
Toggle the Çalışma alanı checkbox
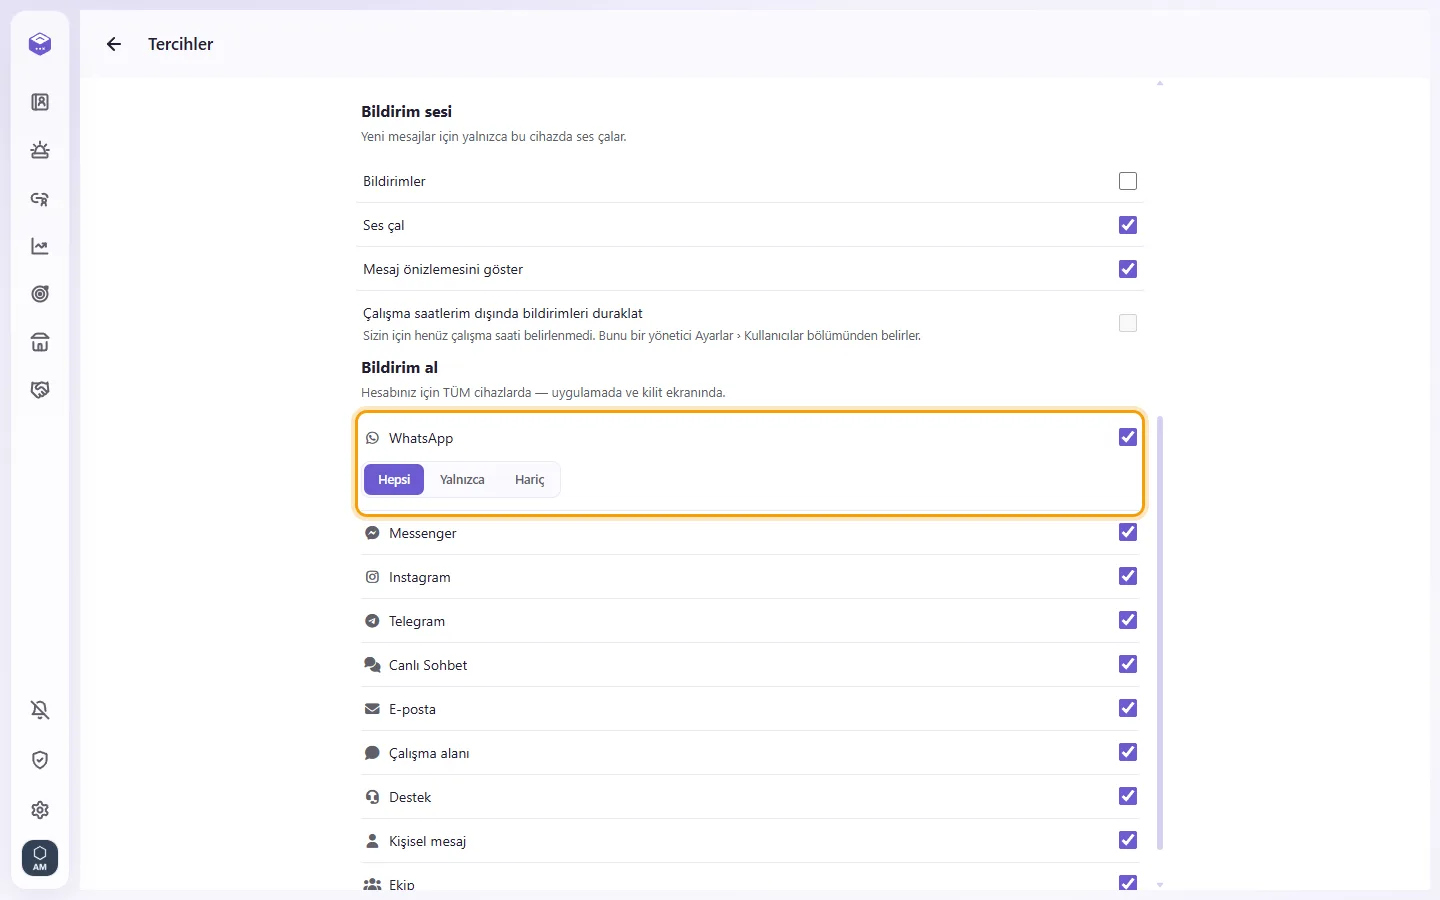tap(1128, 752)
